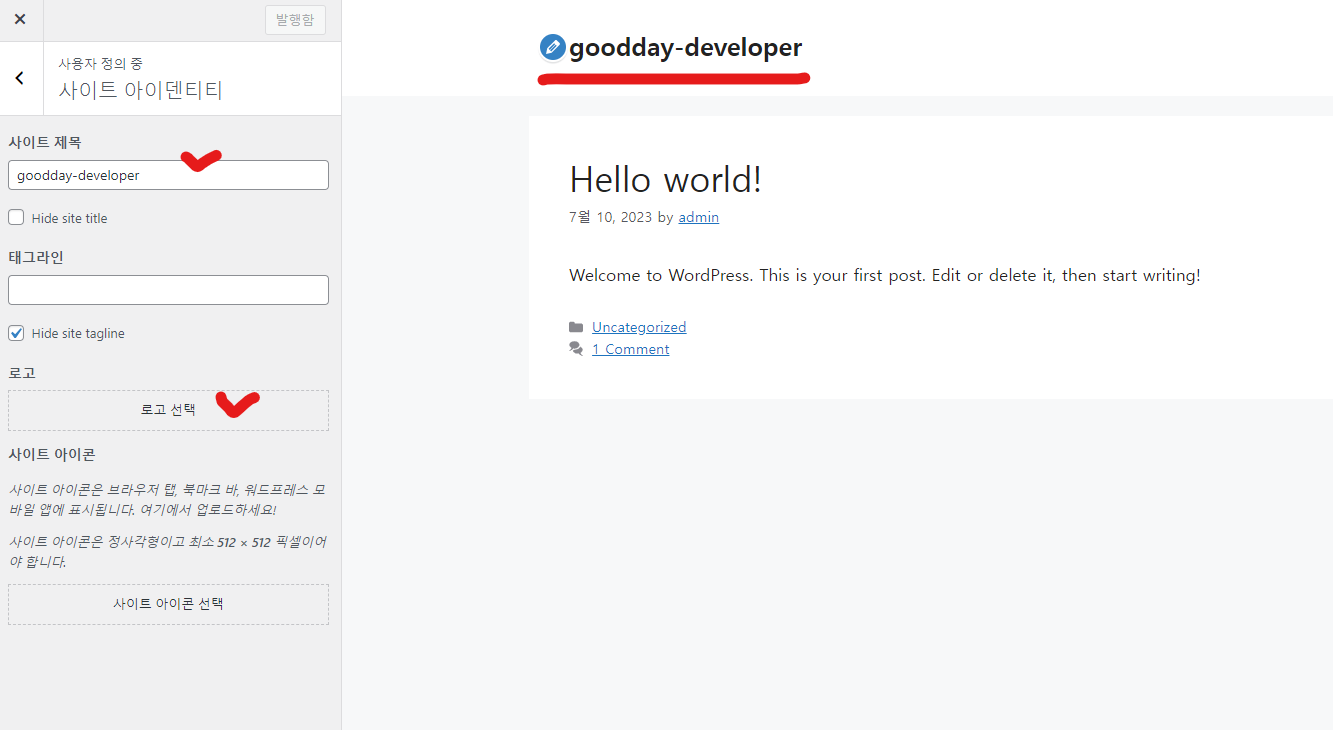
Task: Click the 사이트 아이콘 label
Action: [x=51, y=455]
